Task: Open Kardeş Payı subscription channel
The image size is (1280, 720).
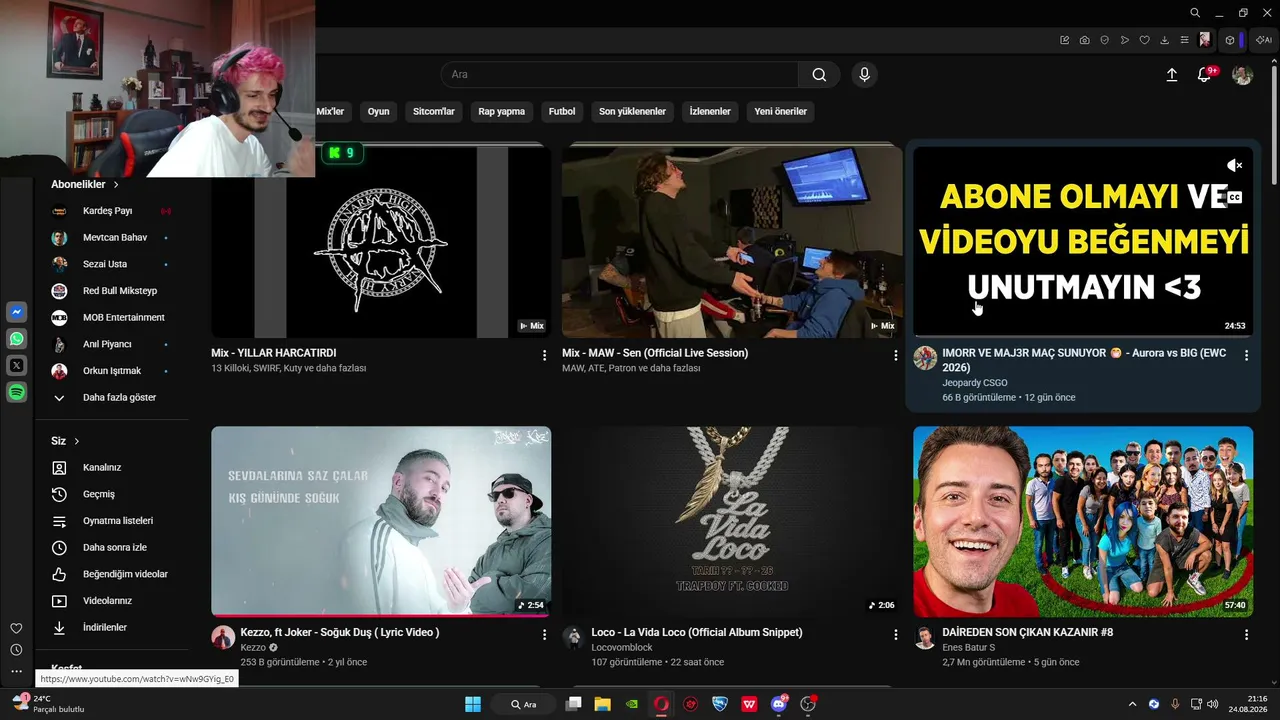Action: (x=110, y=211)
